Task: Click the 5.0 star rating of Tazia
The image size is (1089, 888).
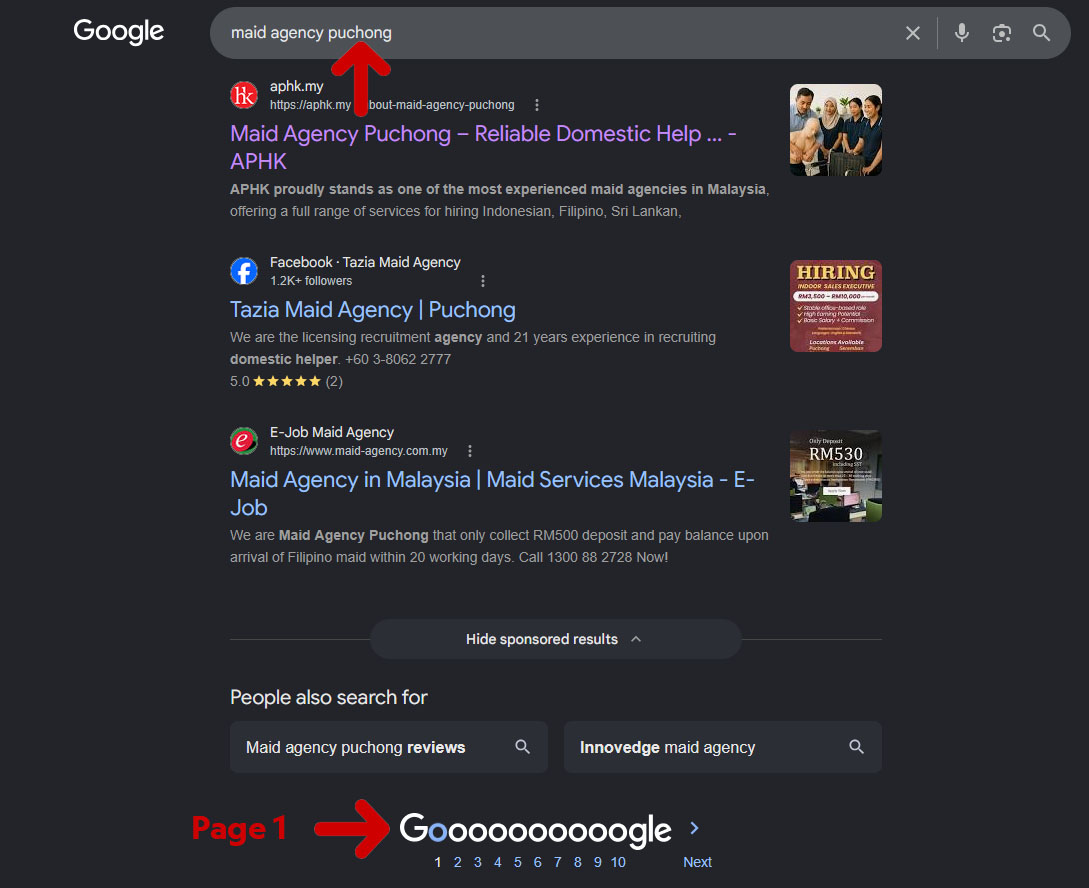Action: (286, 381)
